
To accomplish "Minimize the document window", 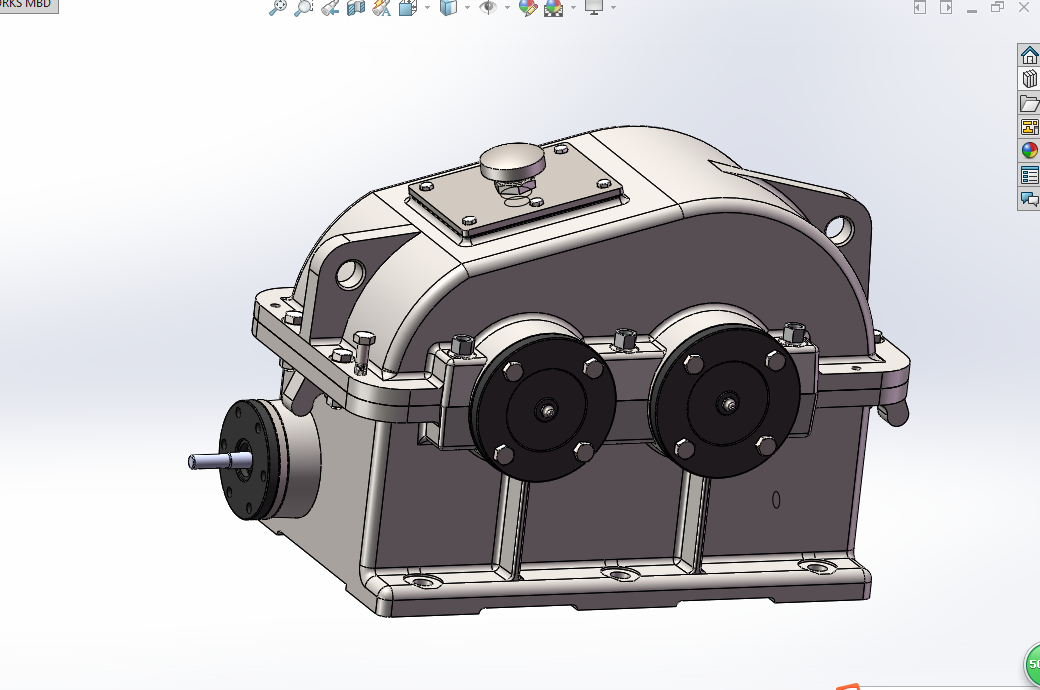I will (x=972, y=9).
